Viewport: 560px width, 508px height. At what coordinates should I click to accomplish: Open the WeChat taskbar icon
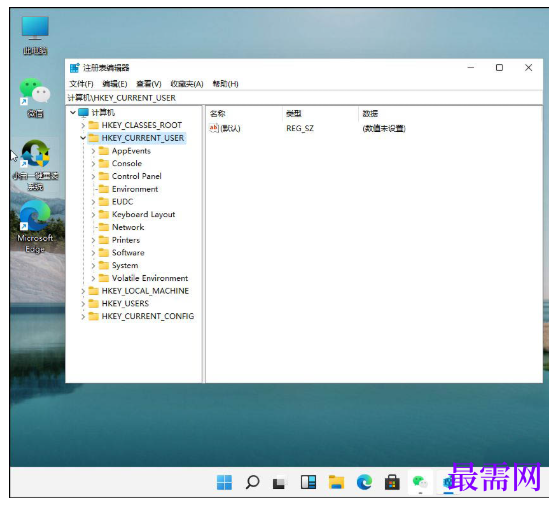point(420,482)
